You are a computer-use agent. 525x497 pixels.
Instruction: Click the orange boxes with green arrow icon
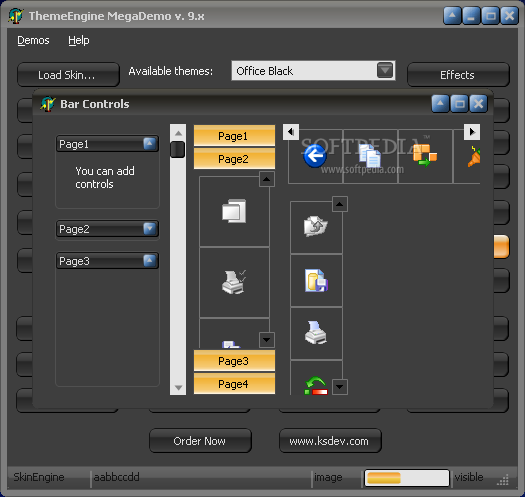tap(425, 155)
